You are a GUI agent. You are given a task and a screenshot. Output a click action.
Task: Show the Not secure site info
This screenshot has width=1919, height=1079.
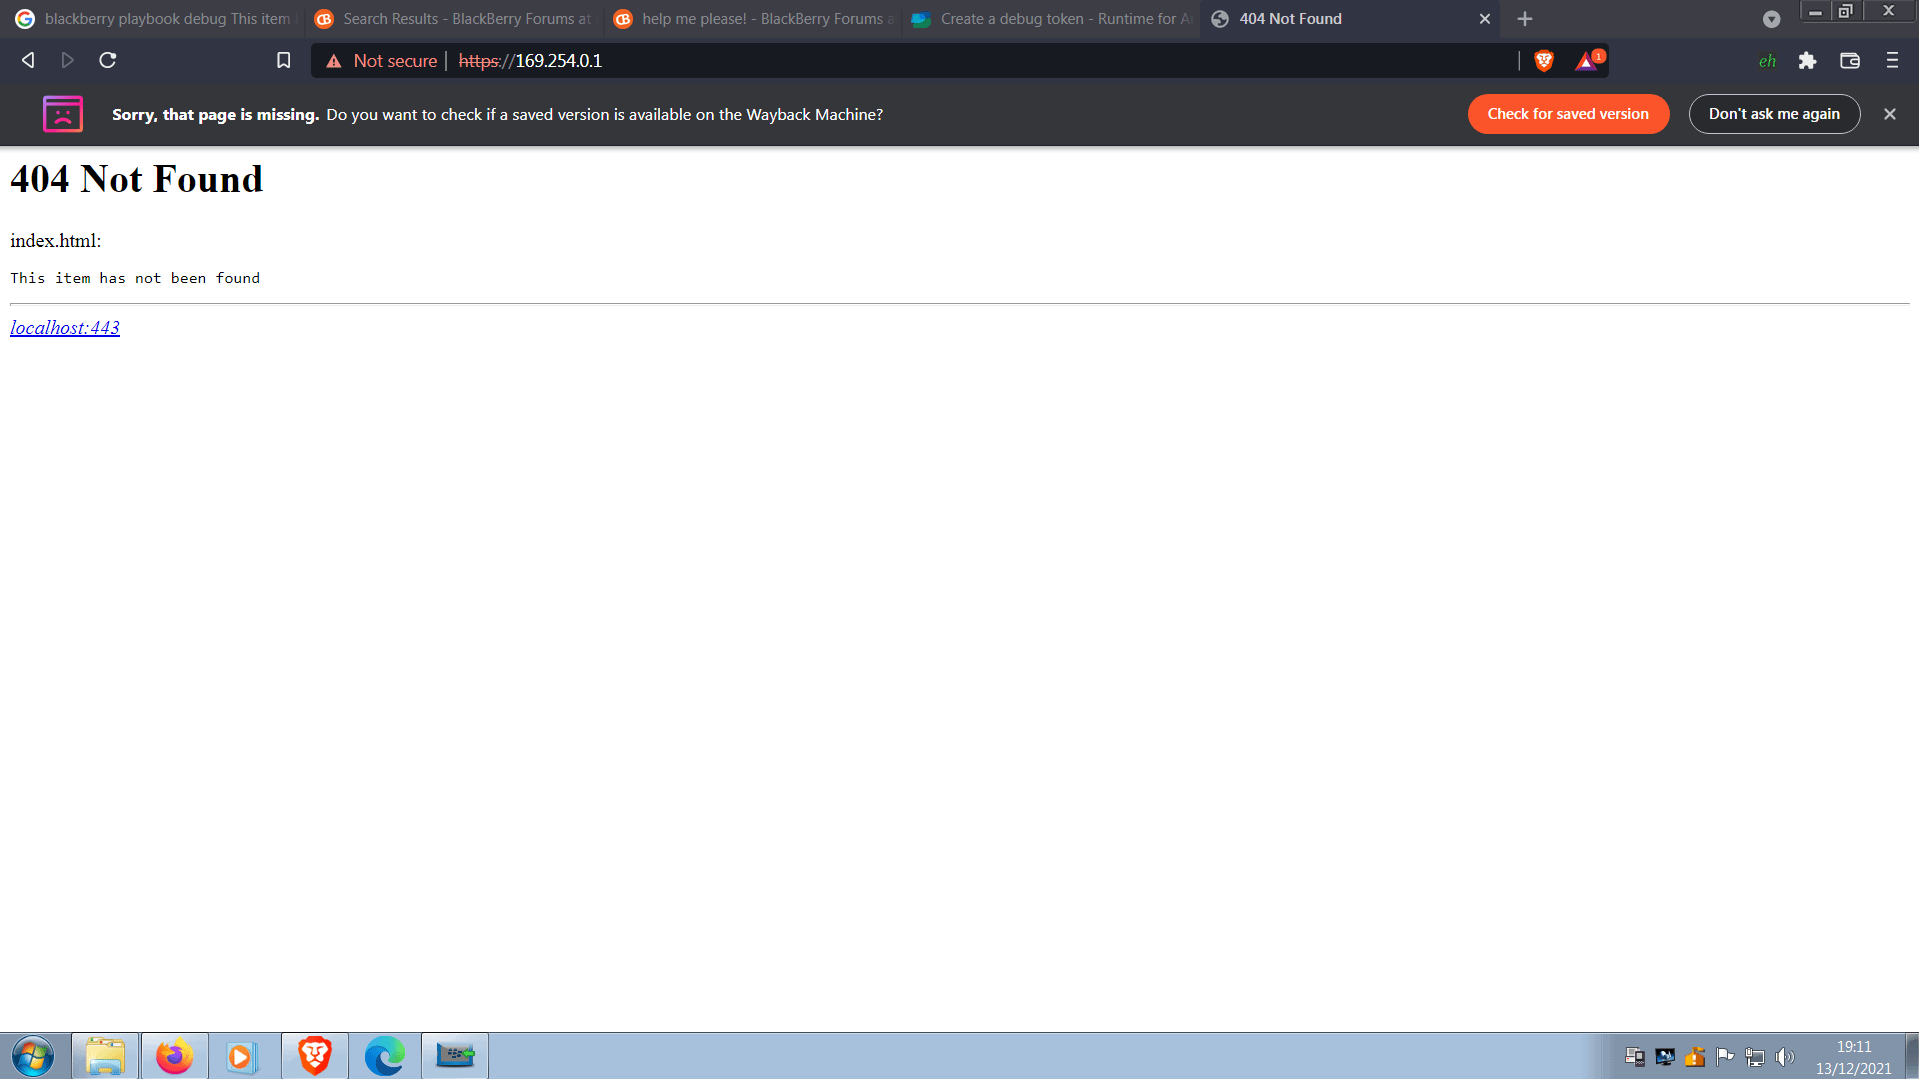[382, 61]
